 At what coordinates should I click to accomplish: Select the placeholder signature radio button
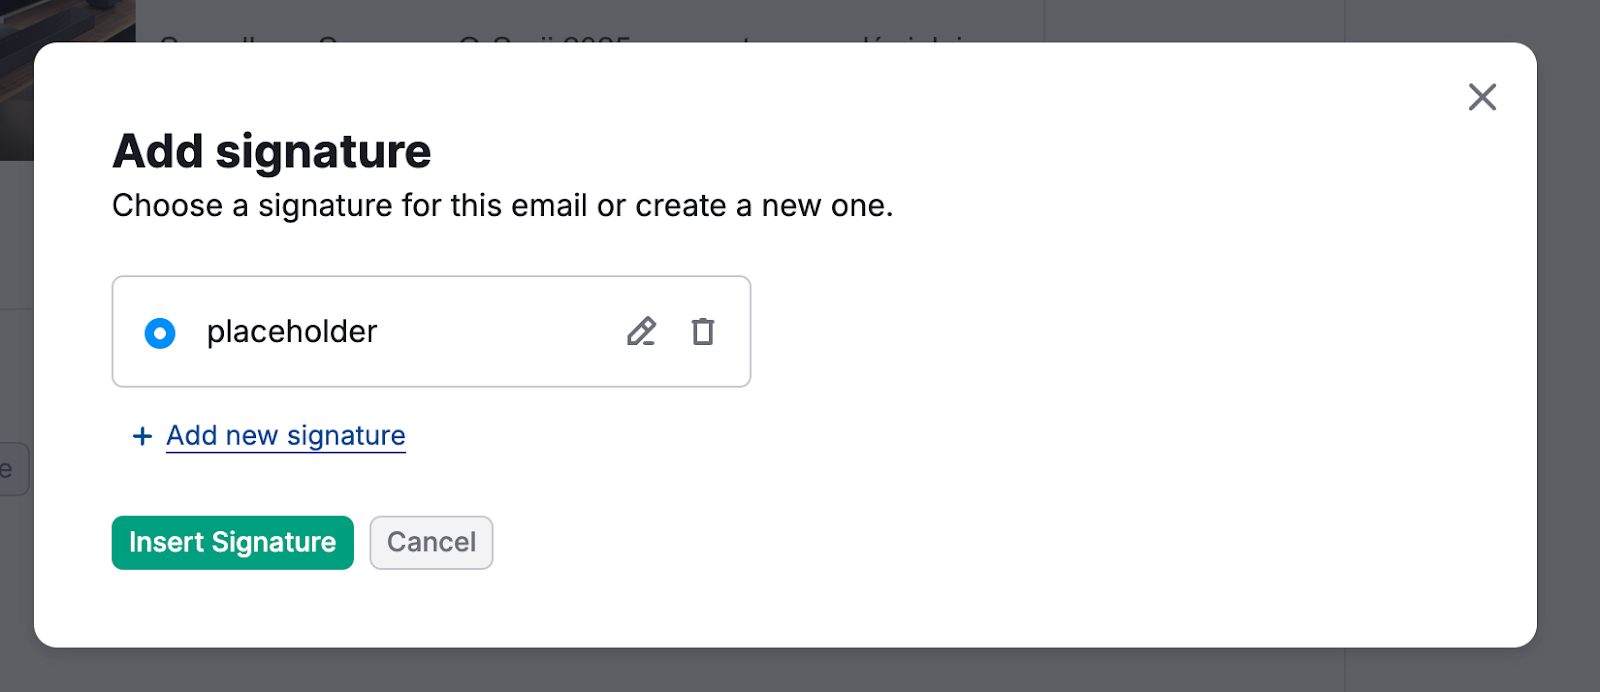(160, 333)
